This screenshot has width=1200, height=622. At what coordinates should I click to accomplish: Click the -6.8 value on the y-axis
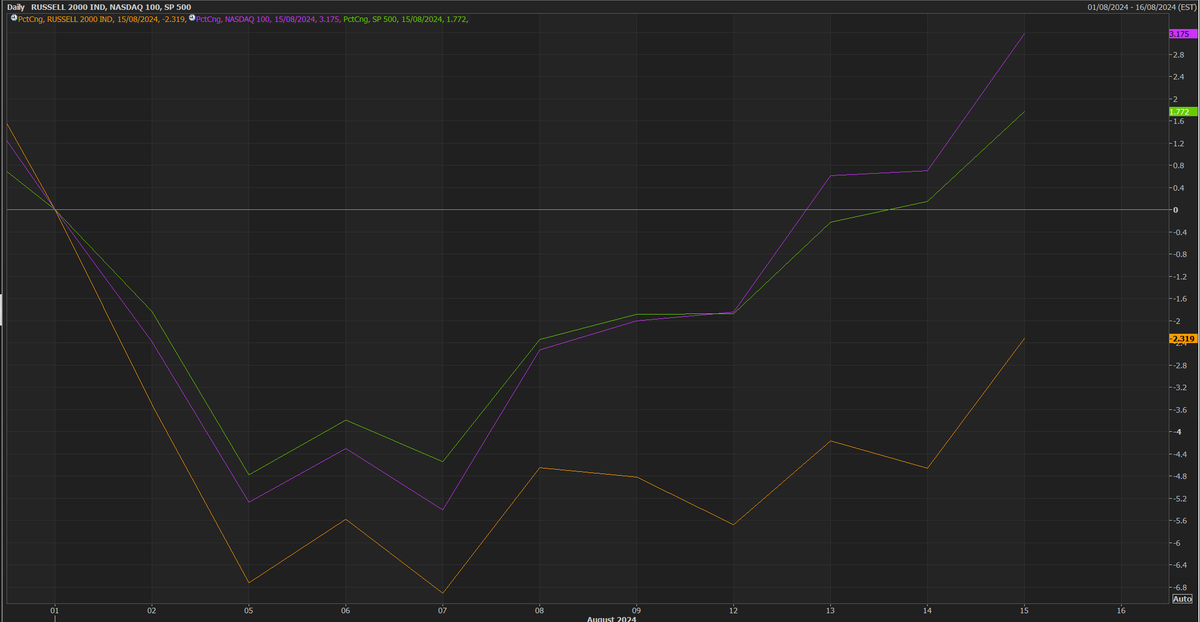coord(1179,587)
